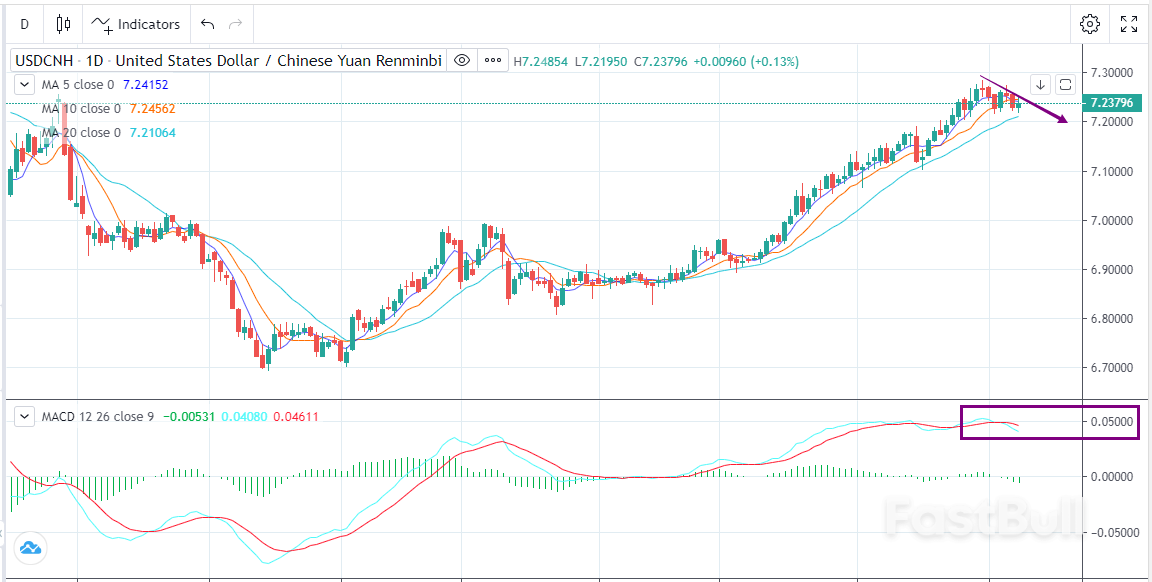The image size is (1152, 582).
Task: Open the three-dot more options menu
Action: tap(492, 60)
